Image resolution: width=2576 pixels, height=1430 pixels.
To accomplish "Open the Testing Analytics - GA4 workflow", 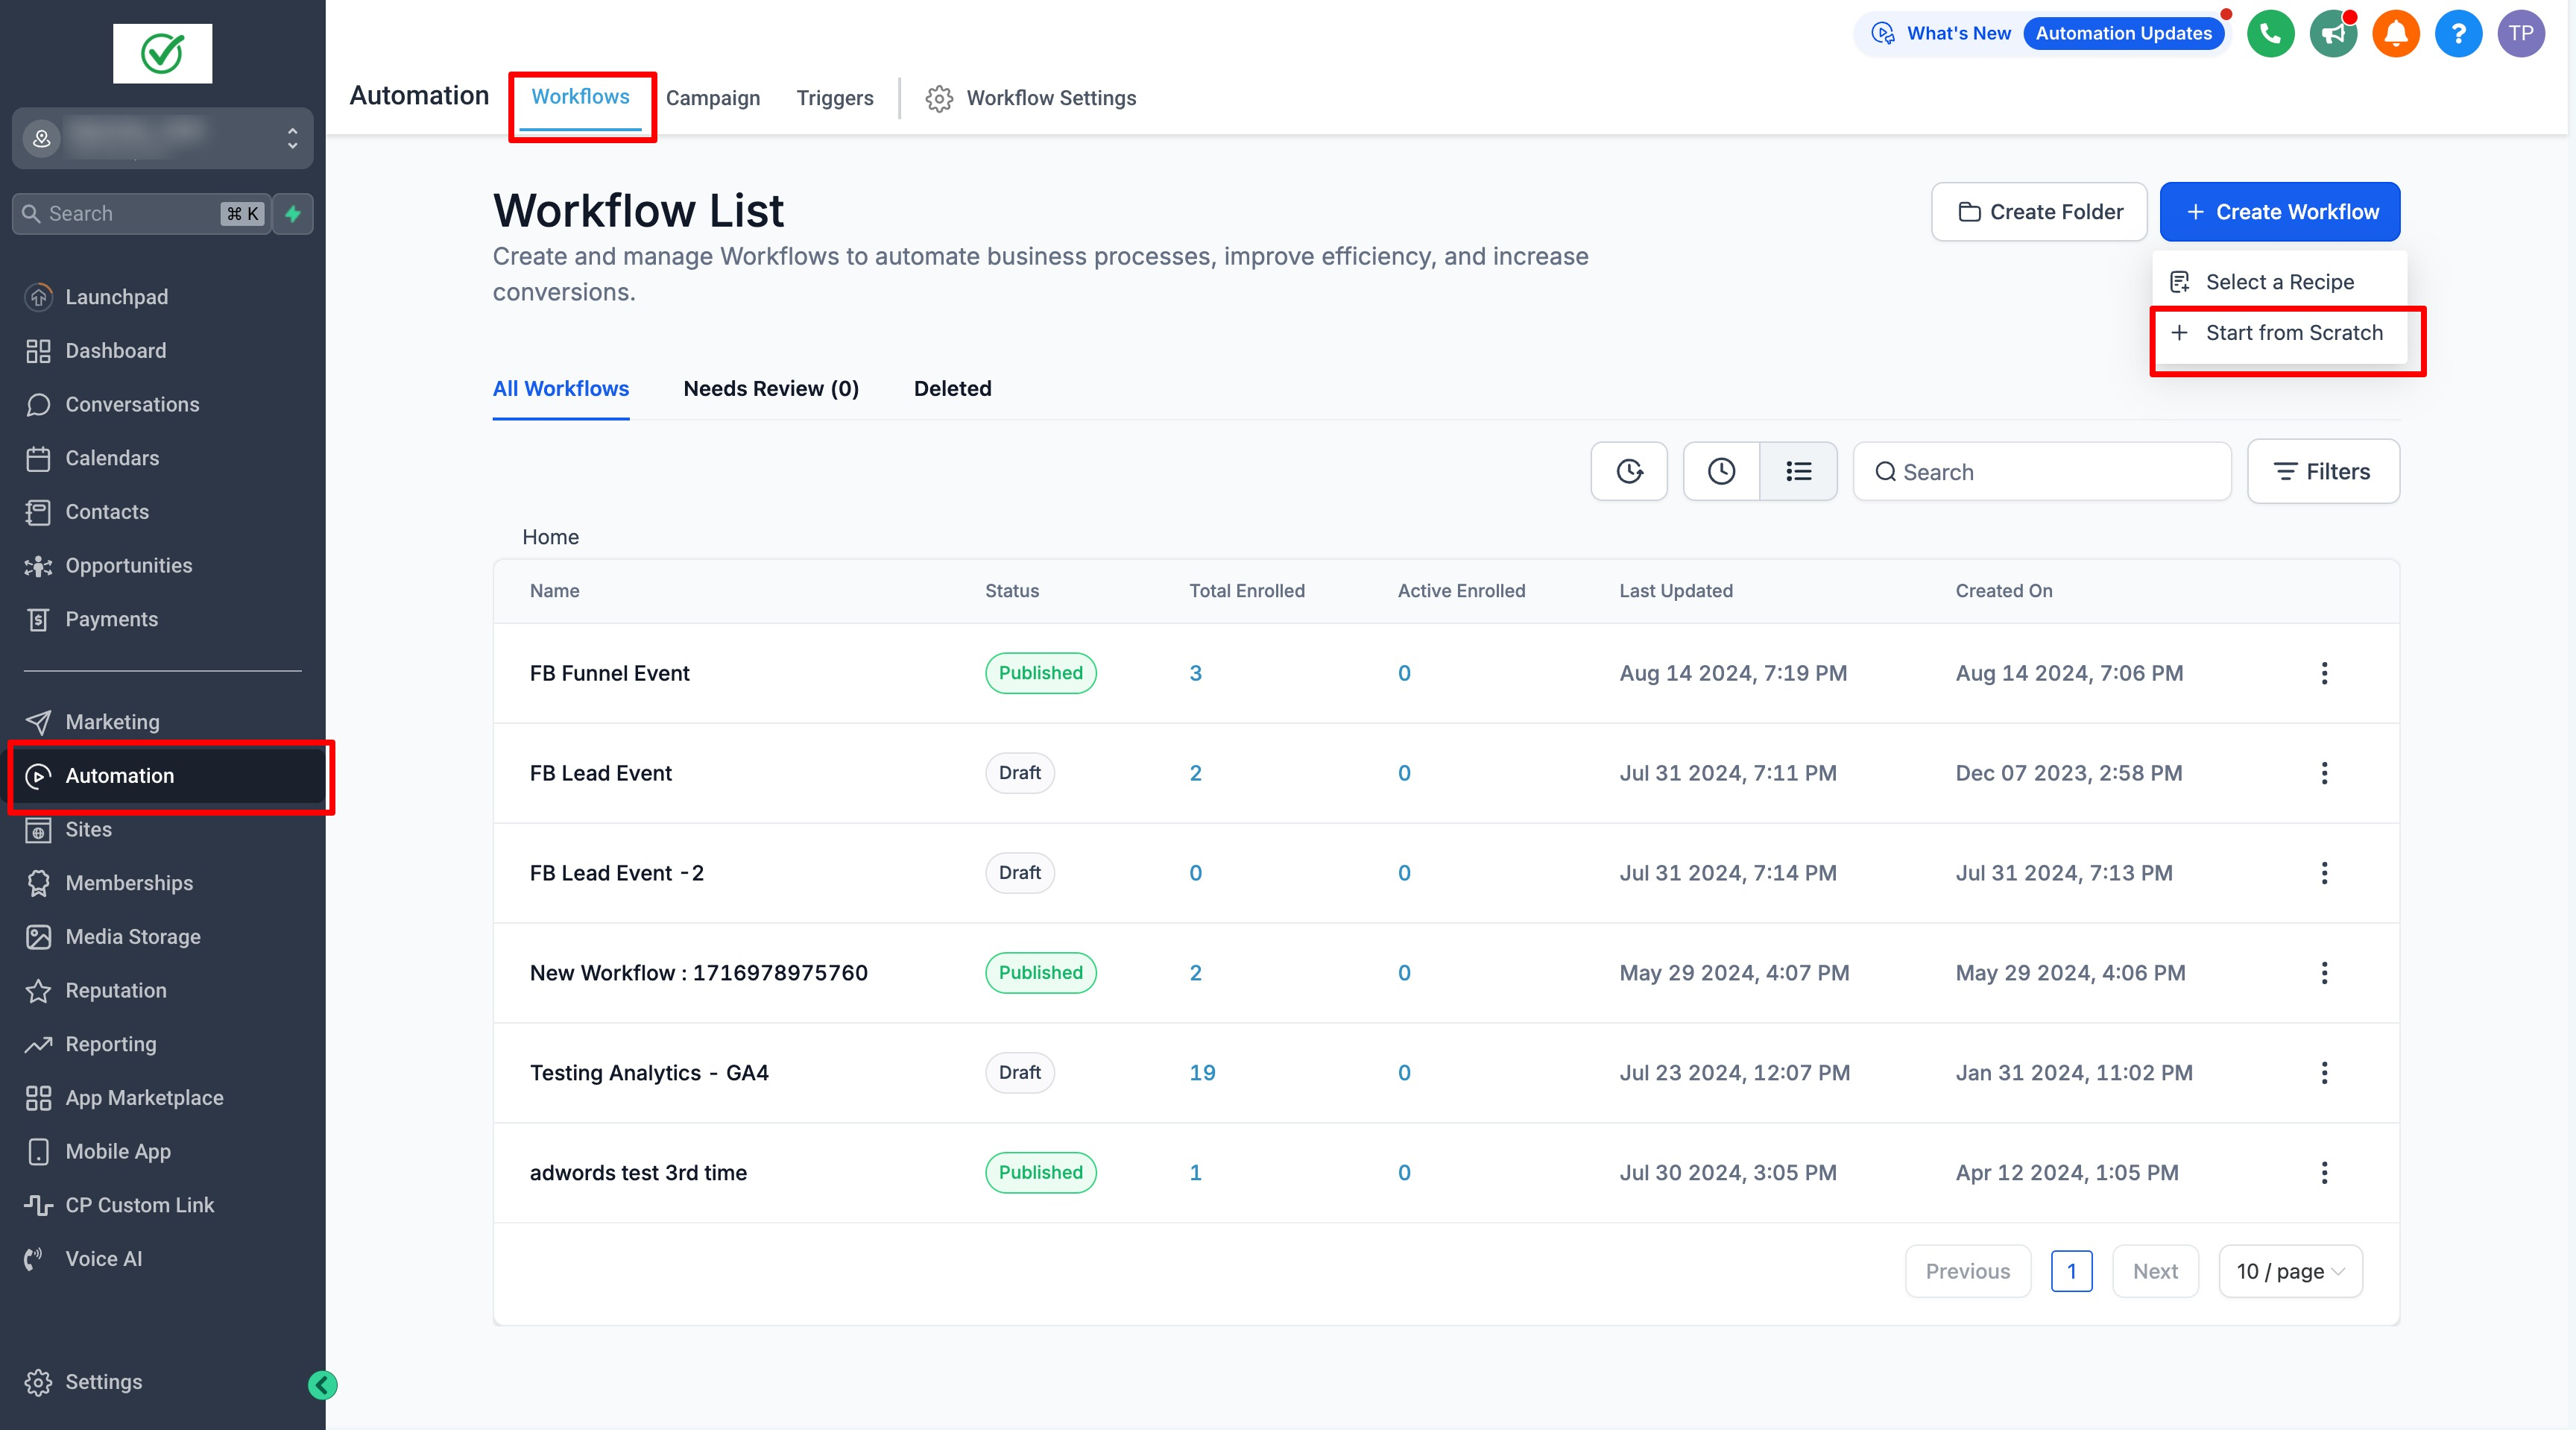I will click(649, 1073).
